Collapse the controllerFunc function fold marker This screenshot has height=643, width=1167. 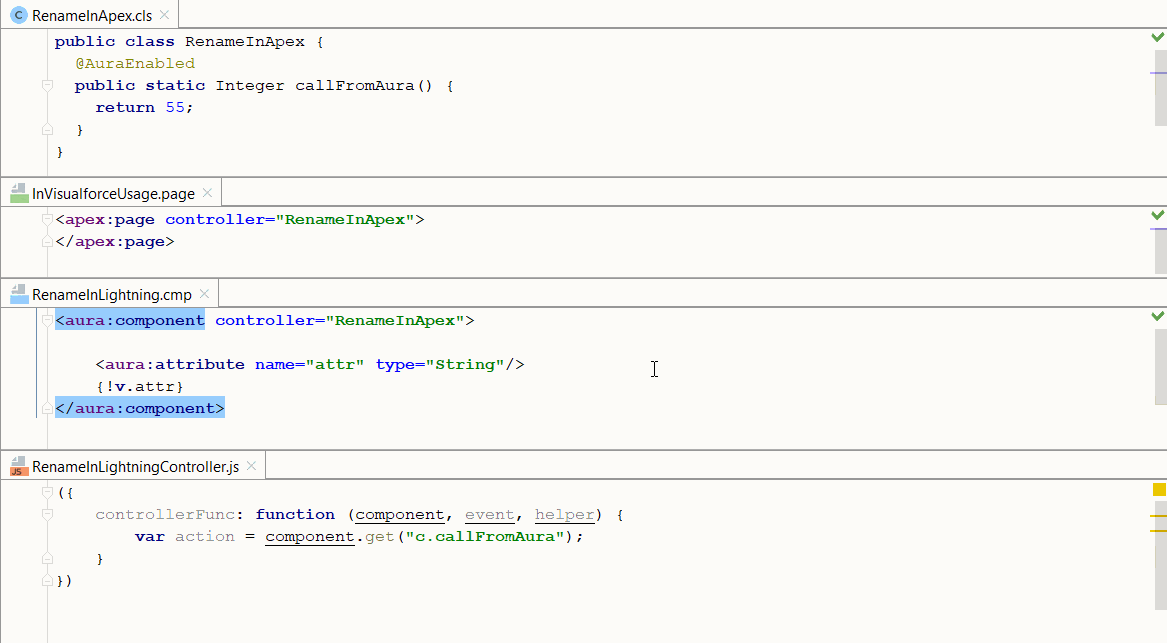point(48,514)
